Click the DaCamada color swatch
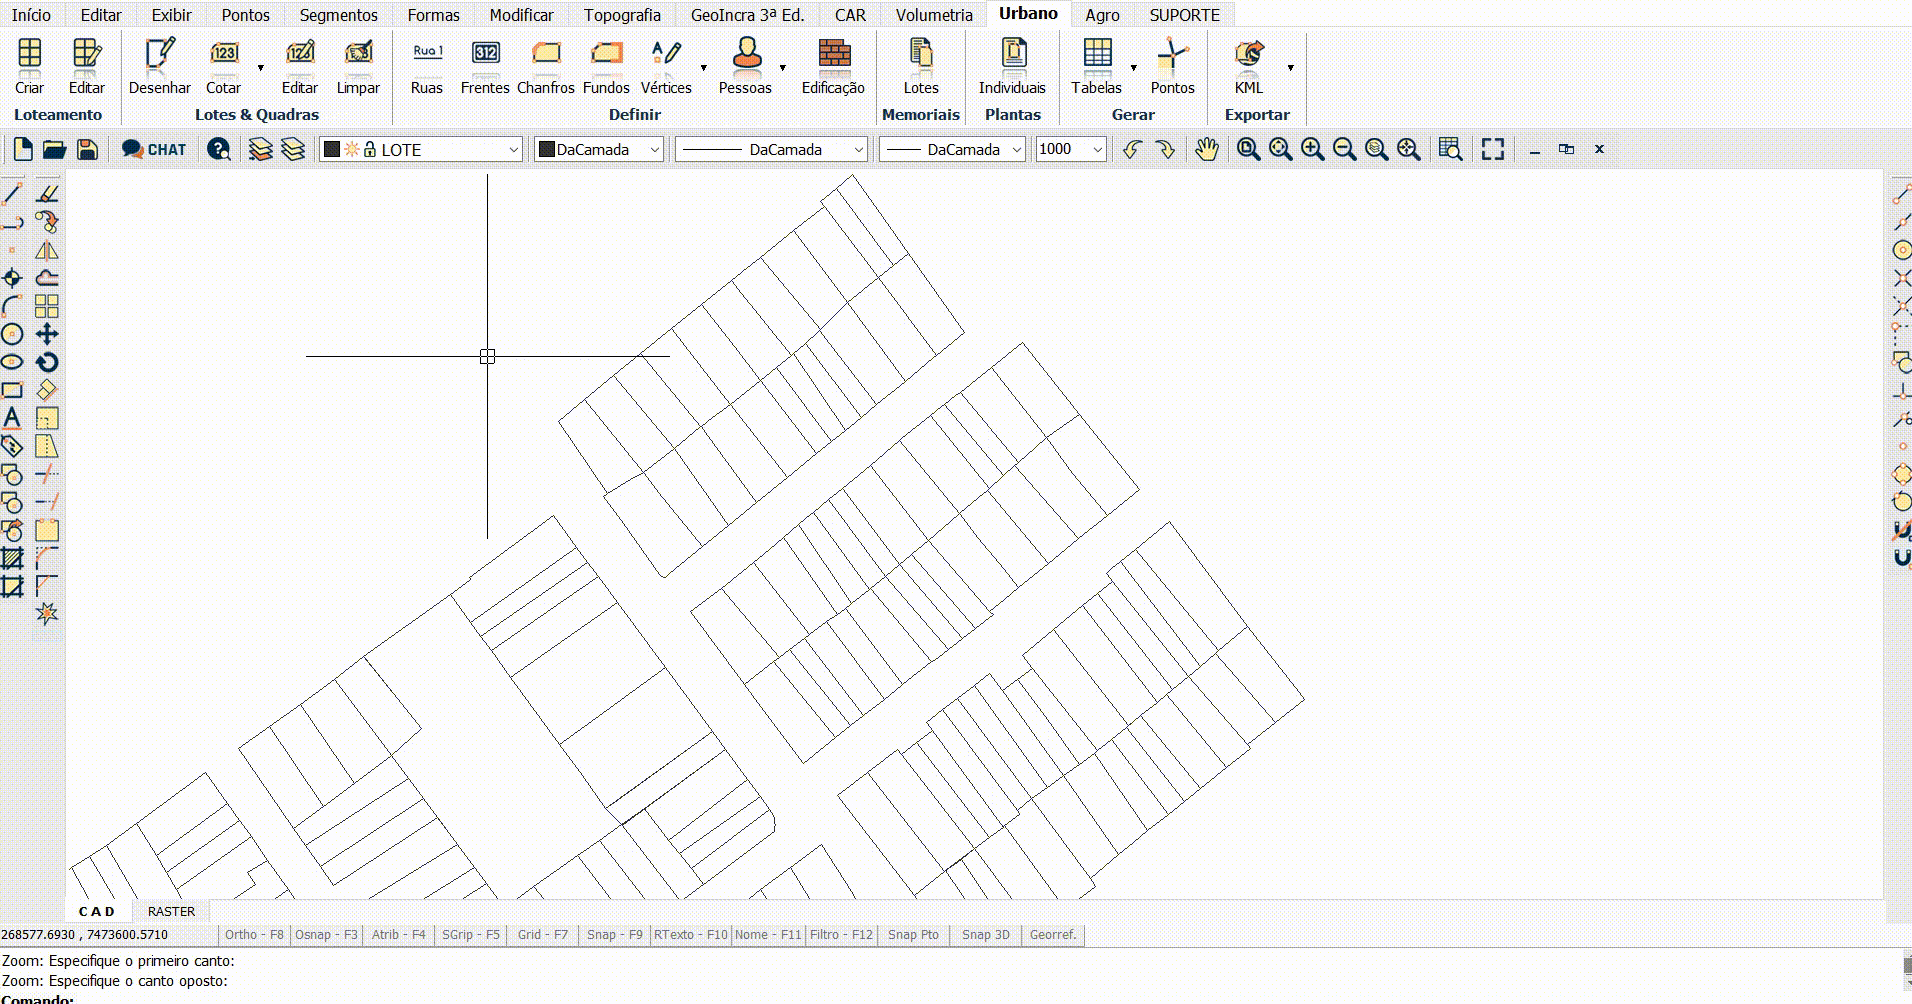Viewport: 1912px width, 1004px height. (x=546, y=149)
